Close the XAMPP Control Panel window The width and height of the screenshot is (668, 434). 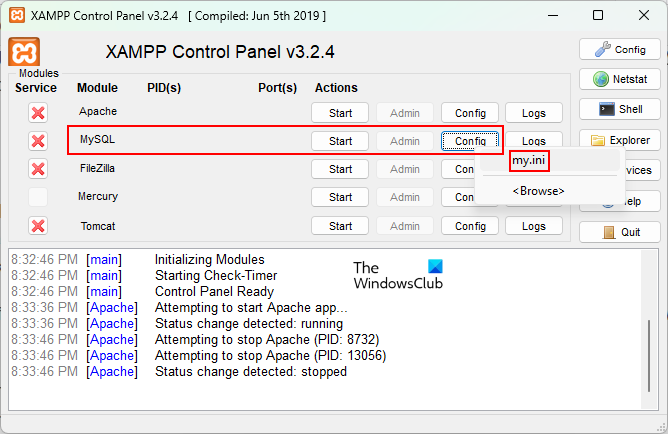click(644, 16)
